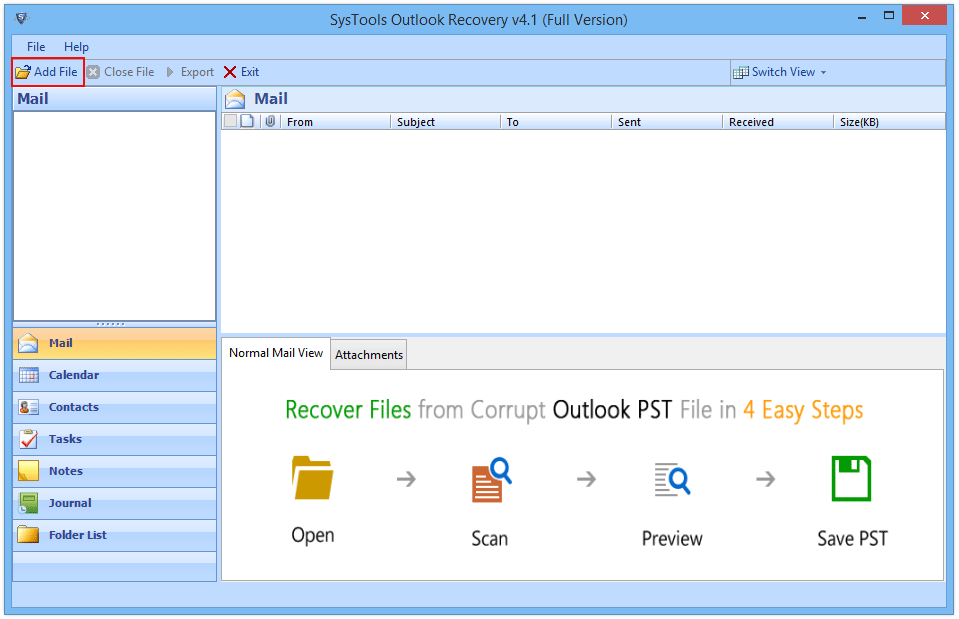Switch to the Attachments tab
The width and height of the screenshot is (959, 619).
[369, 355]
